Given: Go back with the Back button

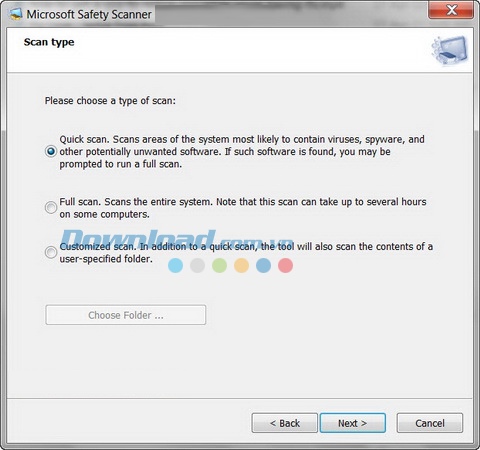Looking at the screenshot, I should coord(284,423).
